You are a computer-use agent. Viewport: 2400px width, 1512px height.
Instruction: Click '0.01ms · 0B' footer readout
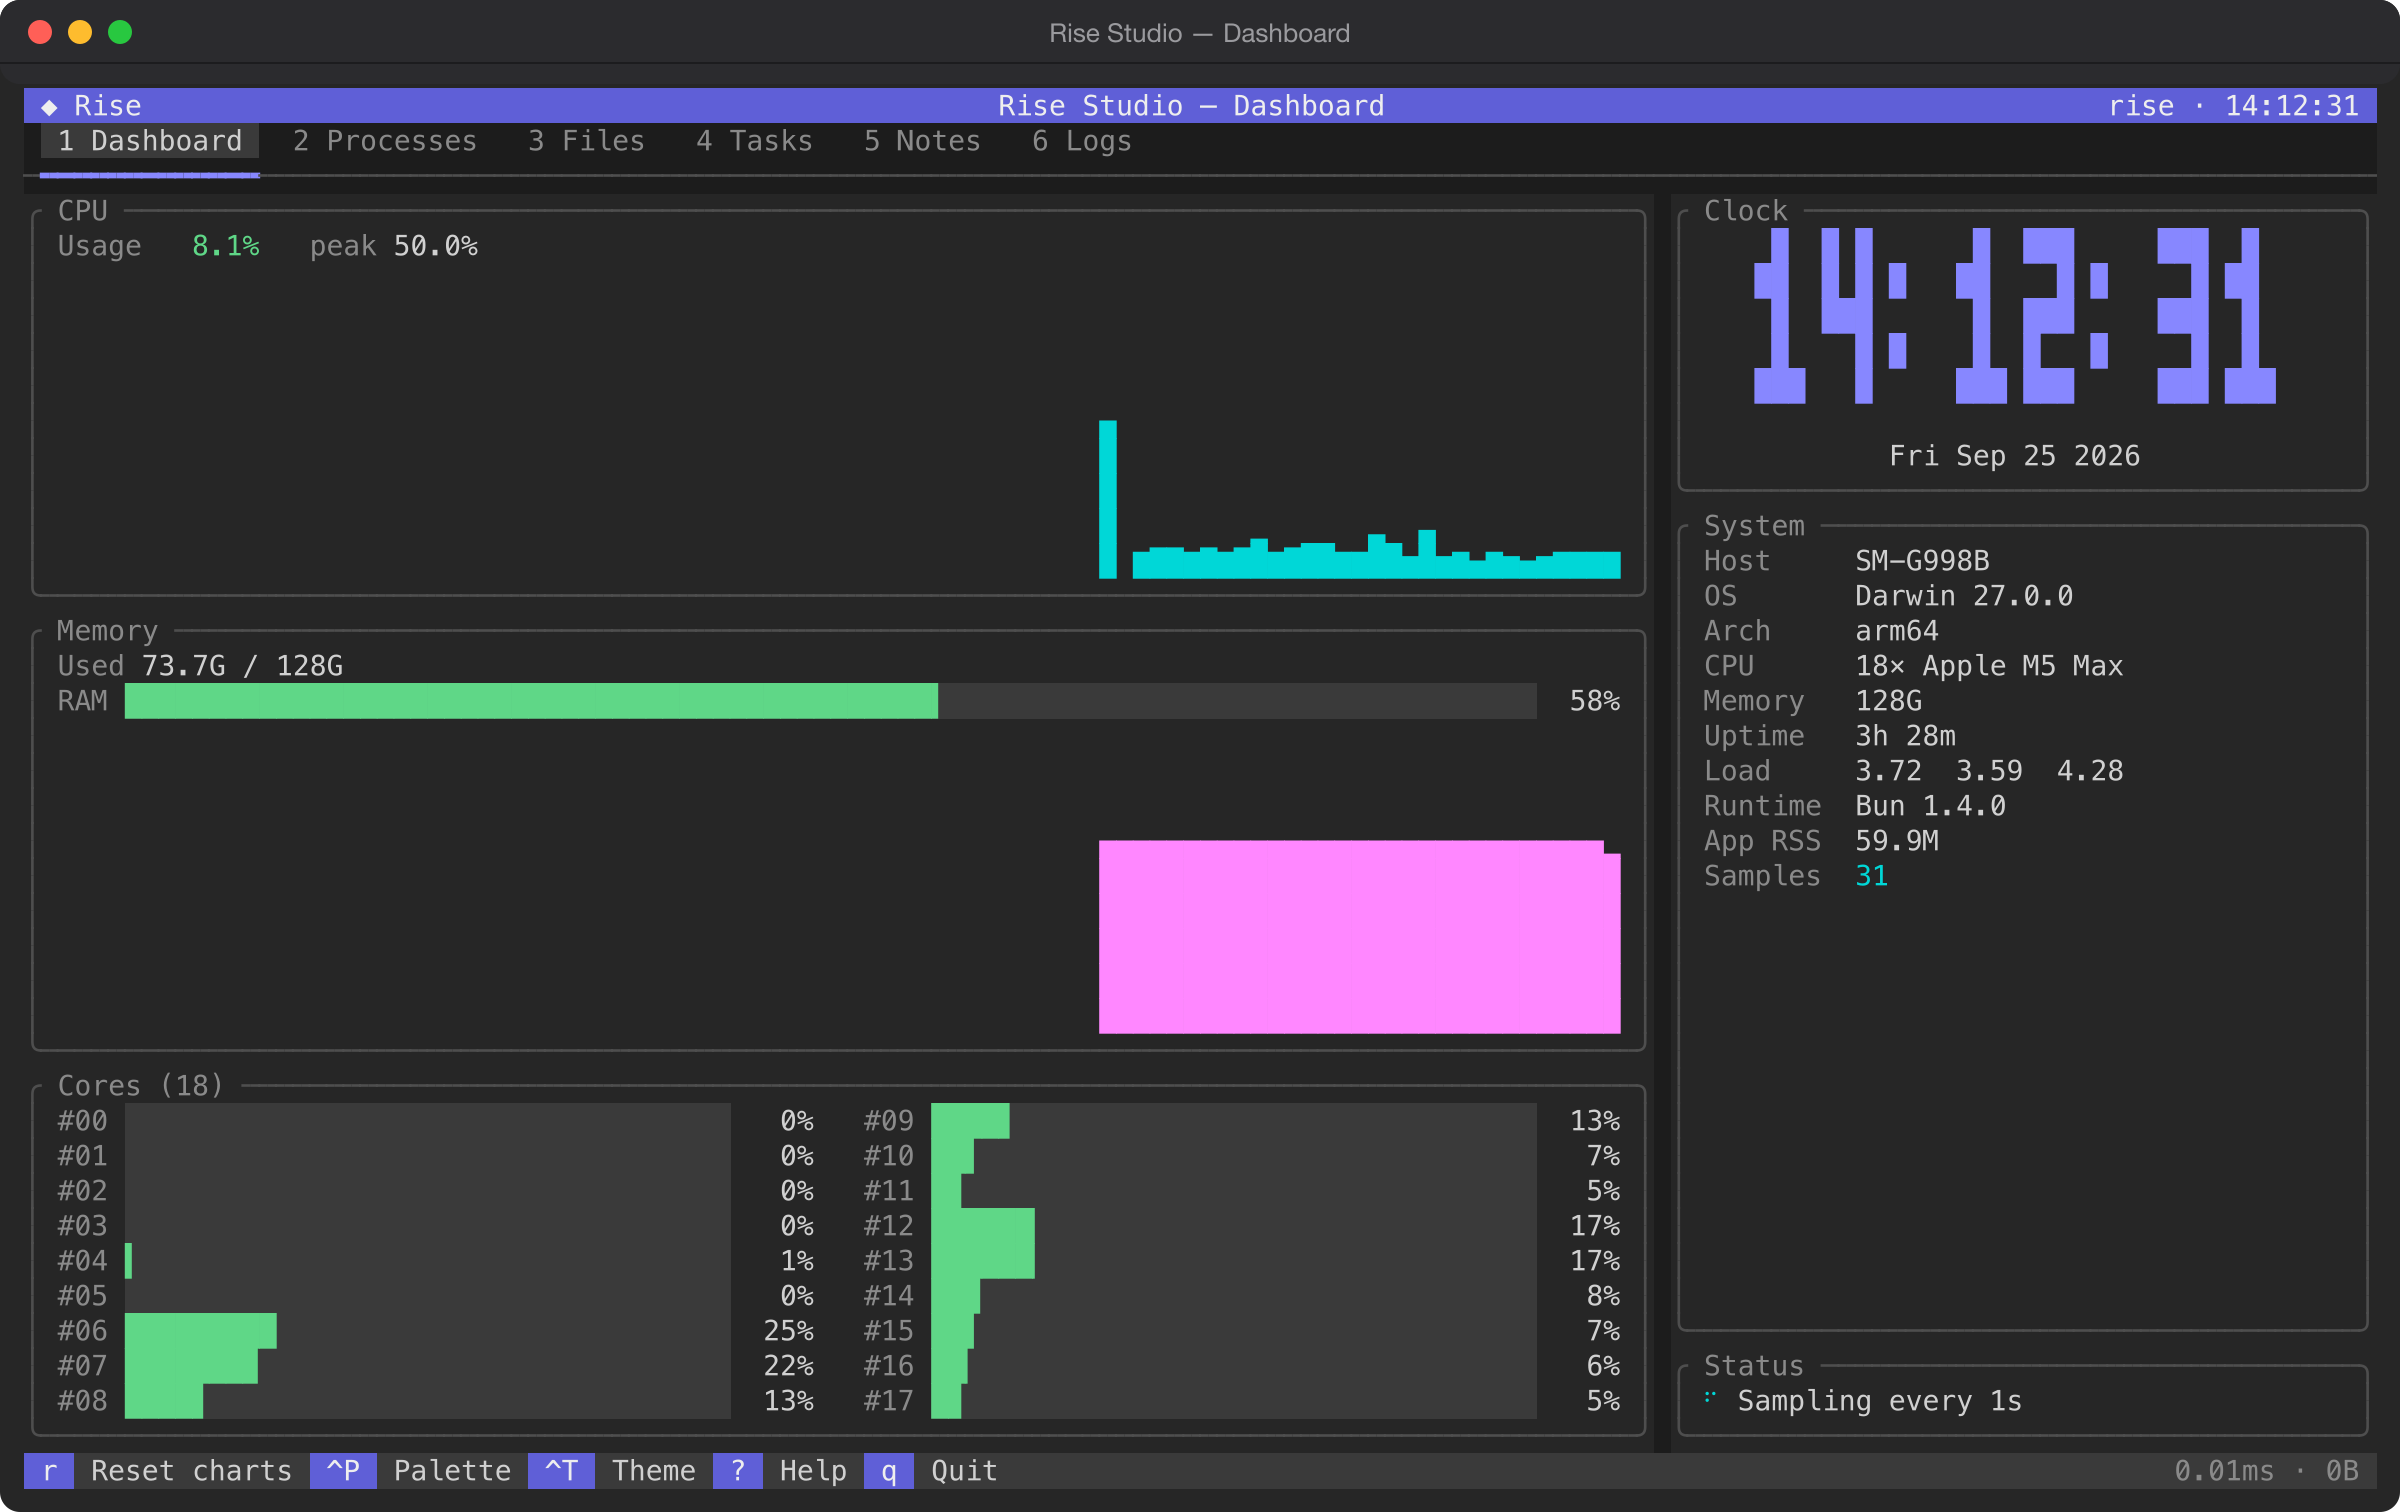tap(2266, 1471)
